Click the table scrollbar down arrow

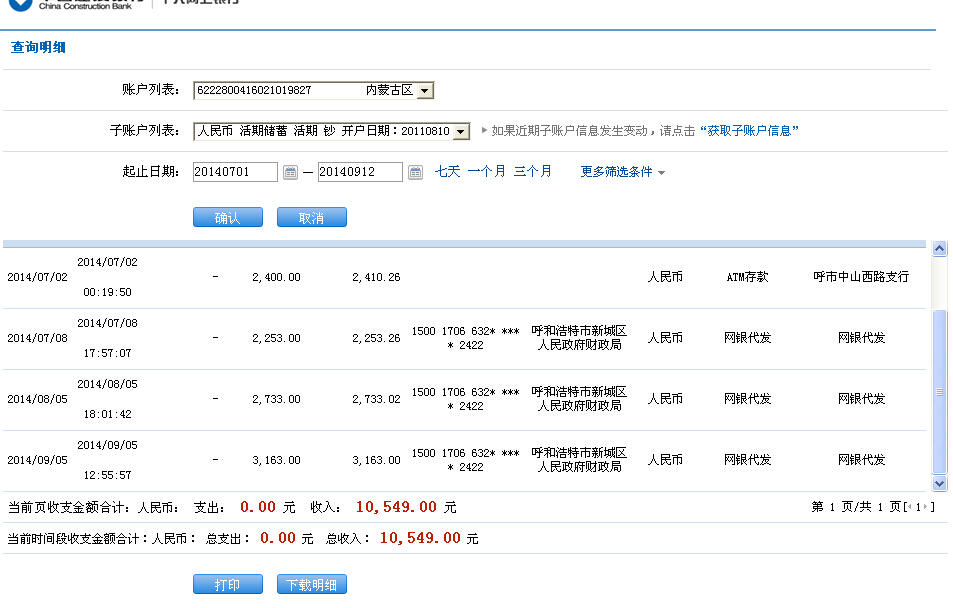coord(940,484)
